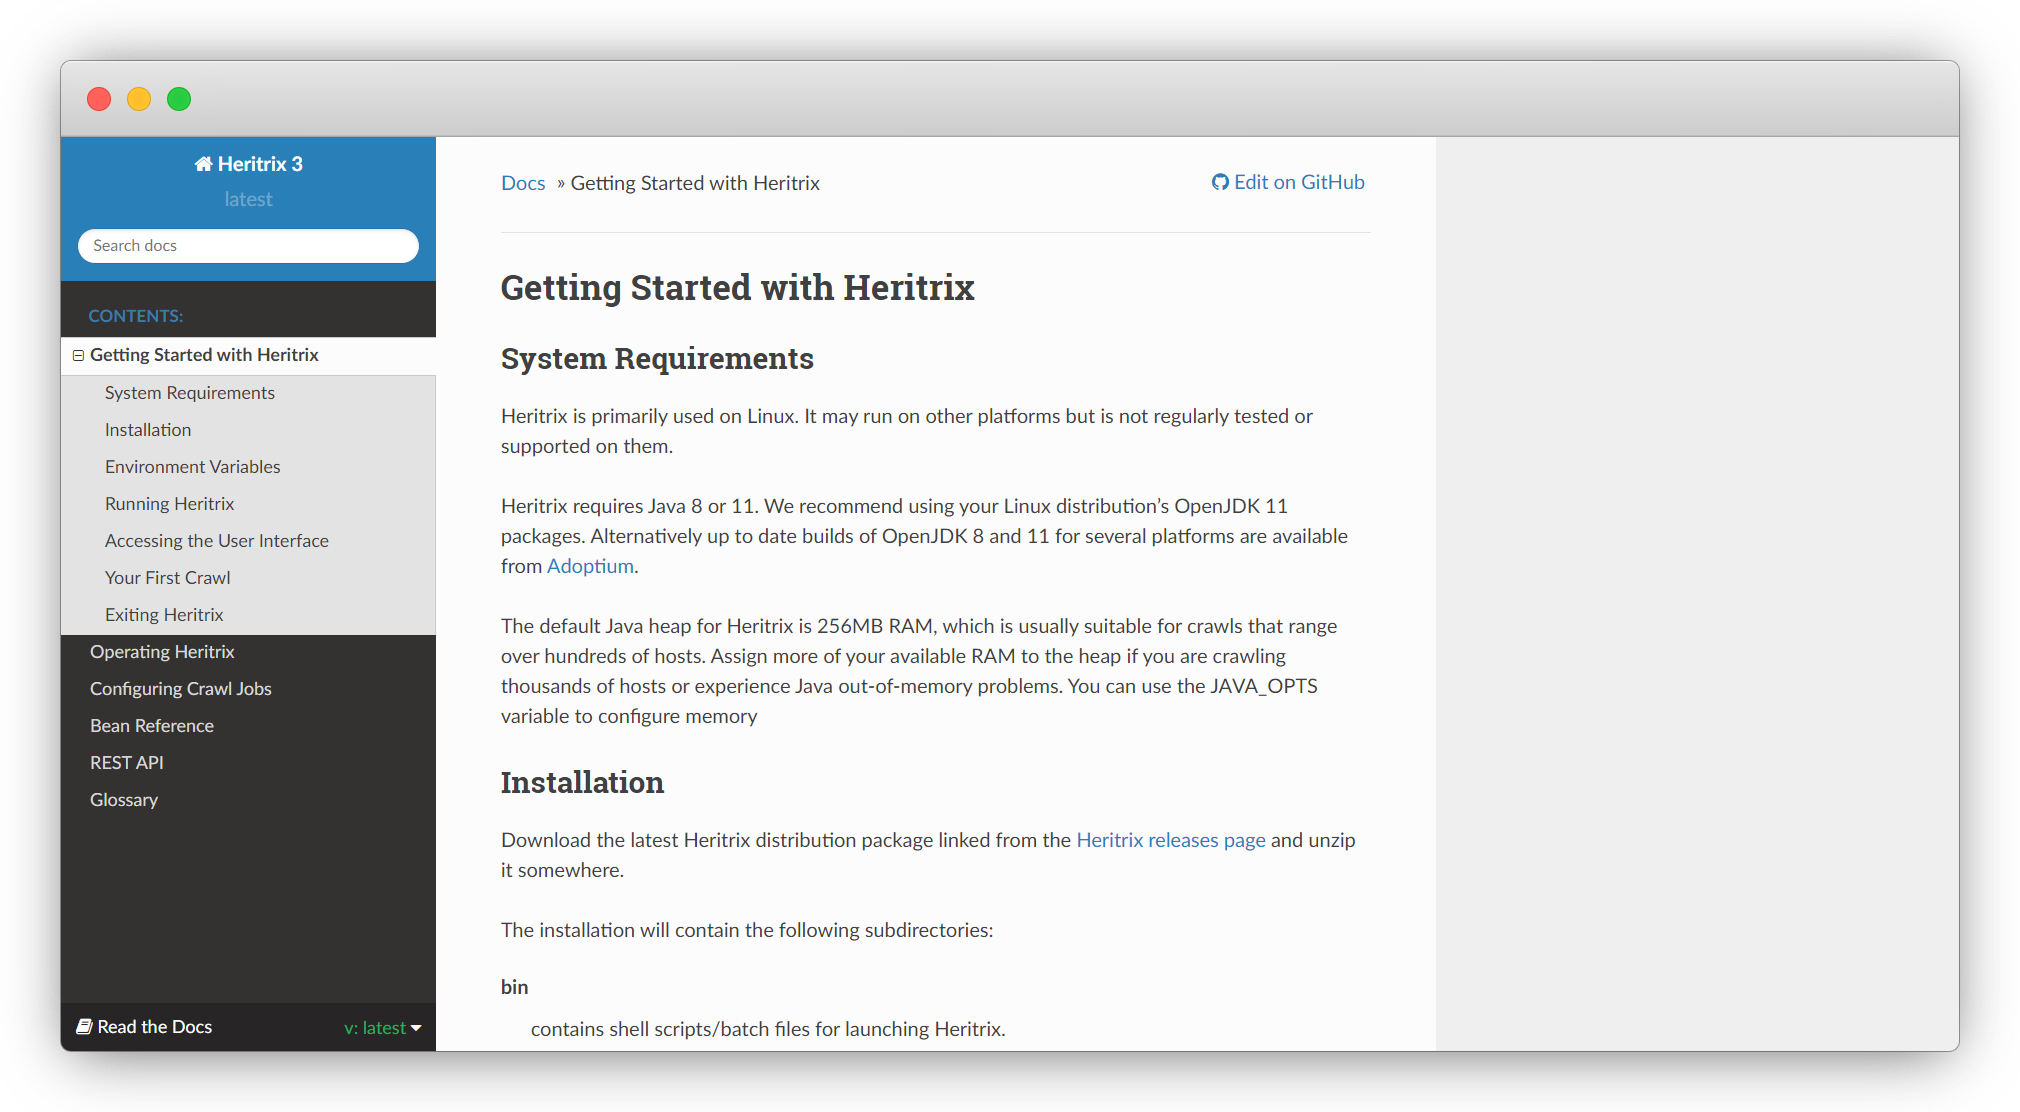
Task: Open the version dropdown caret beside v: latest
Action: 416,1028
